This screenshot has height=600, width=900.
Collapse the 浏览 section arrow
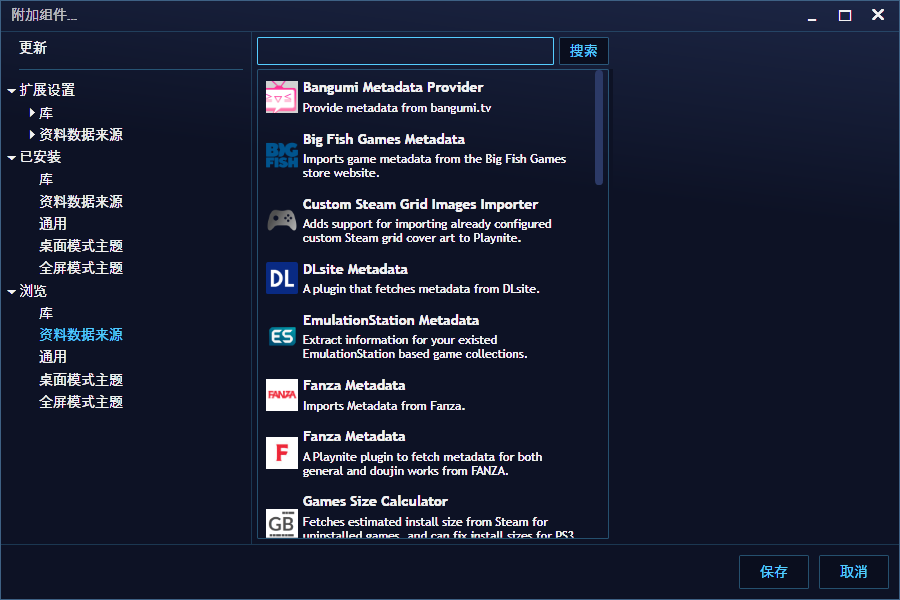tap(11, 292)
